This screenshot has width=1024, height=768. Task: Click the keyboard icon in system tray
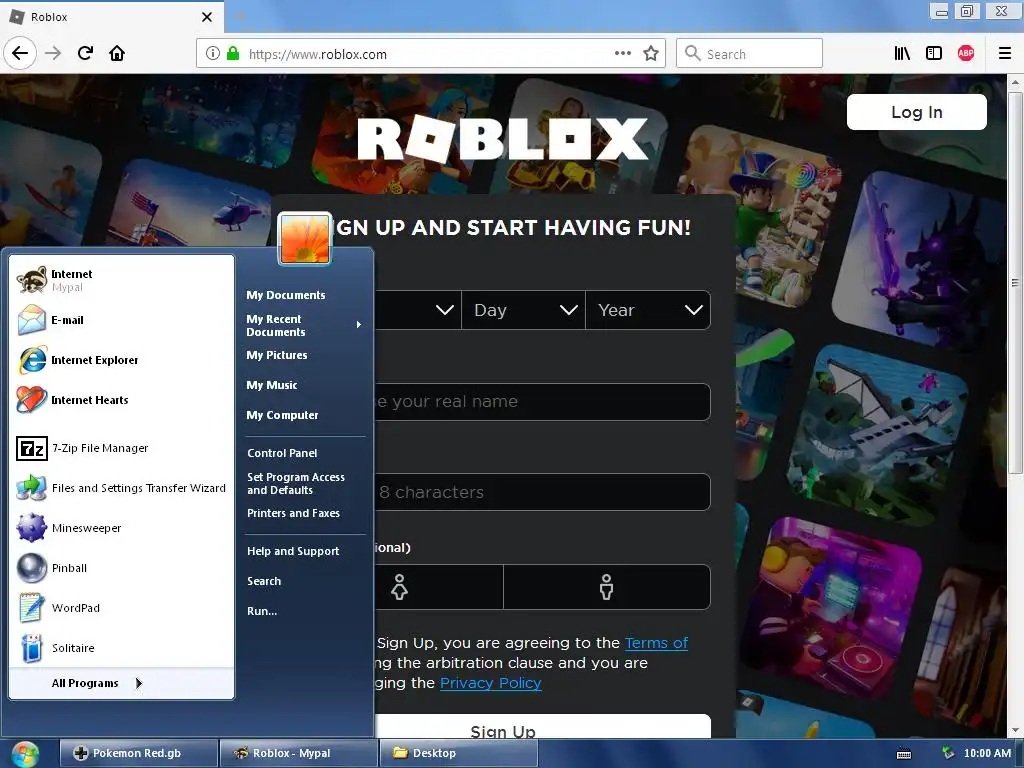coord(904,754)
